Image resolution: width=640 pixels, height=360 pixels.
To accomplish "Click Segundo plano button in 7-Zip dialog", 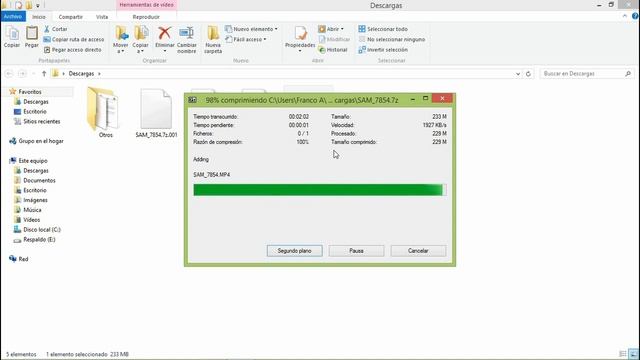I will 295,251.
